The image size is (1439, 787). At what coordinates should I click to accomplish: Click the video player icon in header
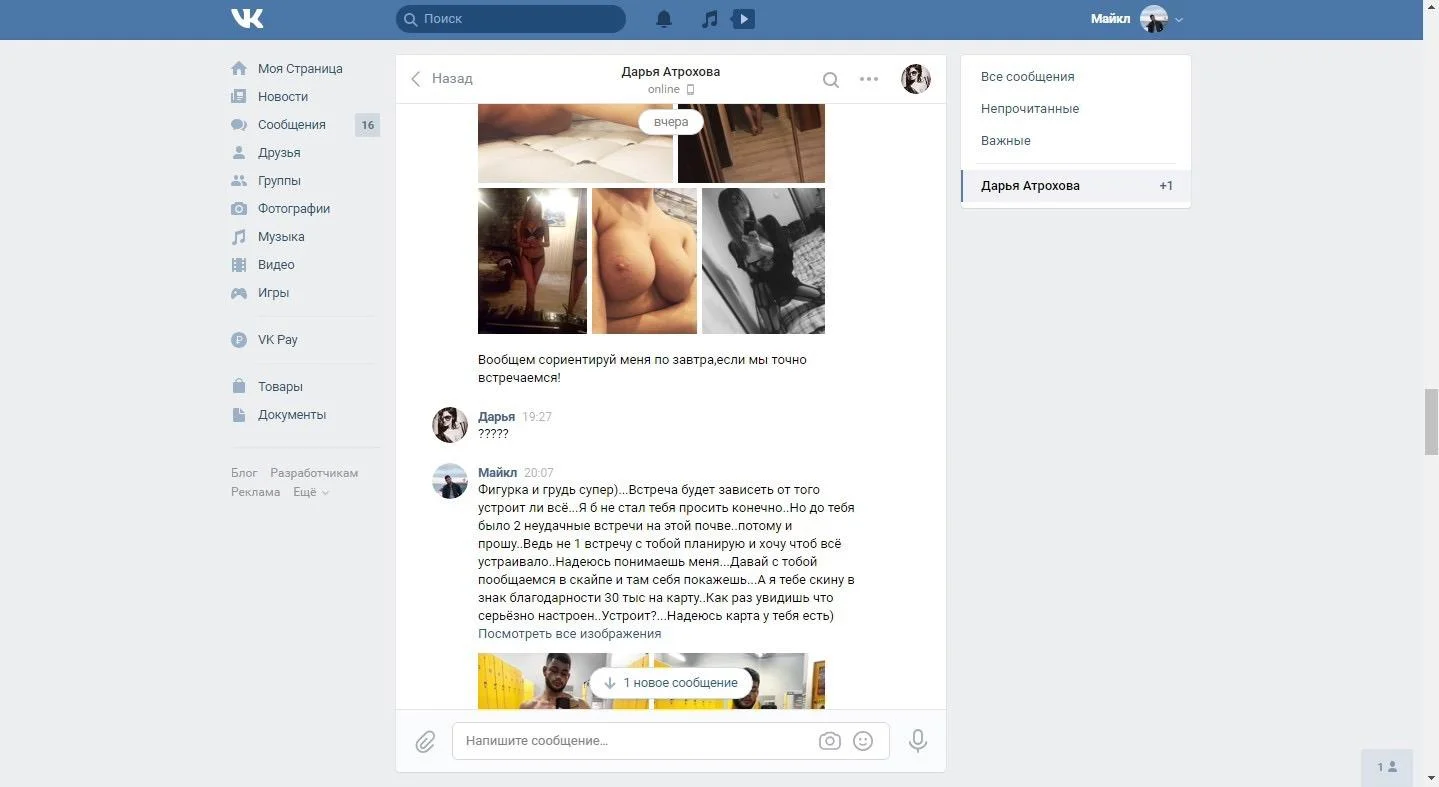(743, 19)
